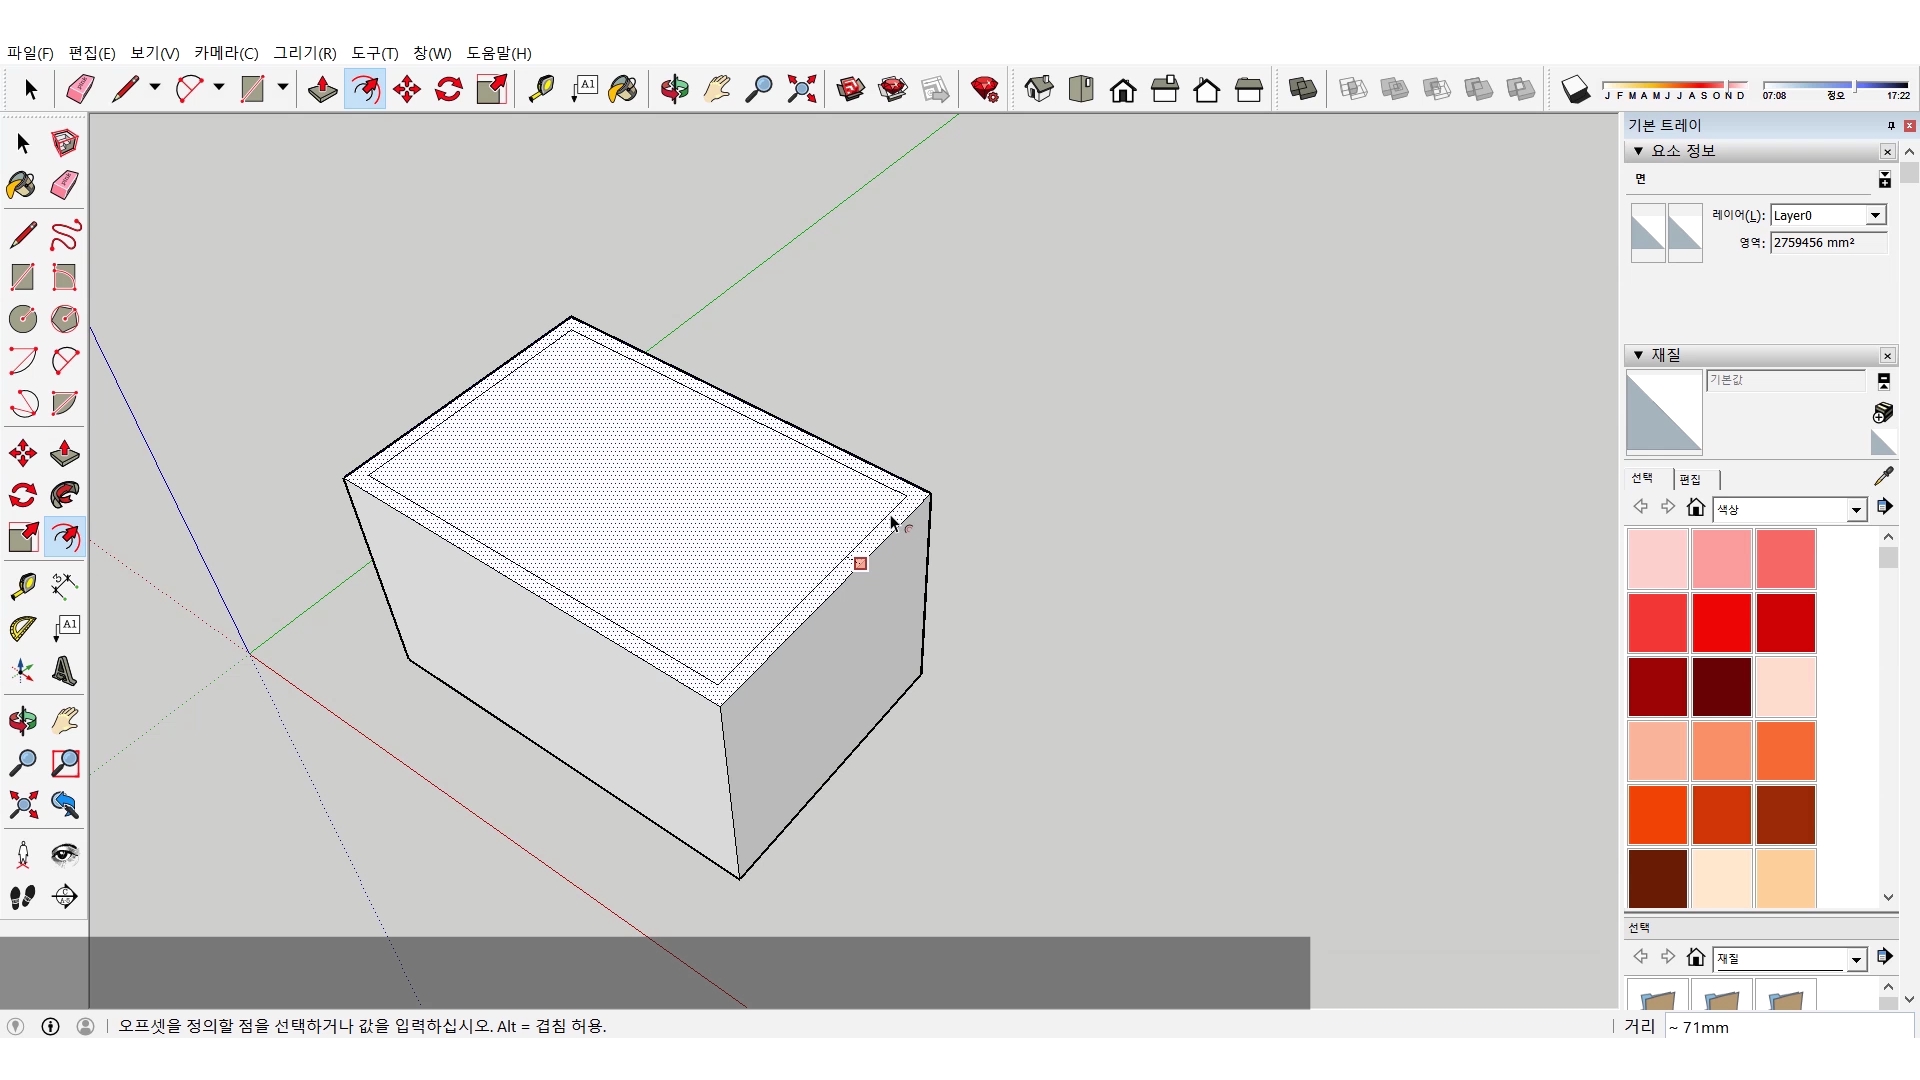
Task: Pick the material eyedropper sample tool
Action: [1883, 477]
